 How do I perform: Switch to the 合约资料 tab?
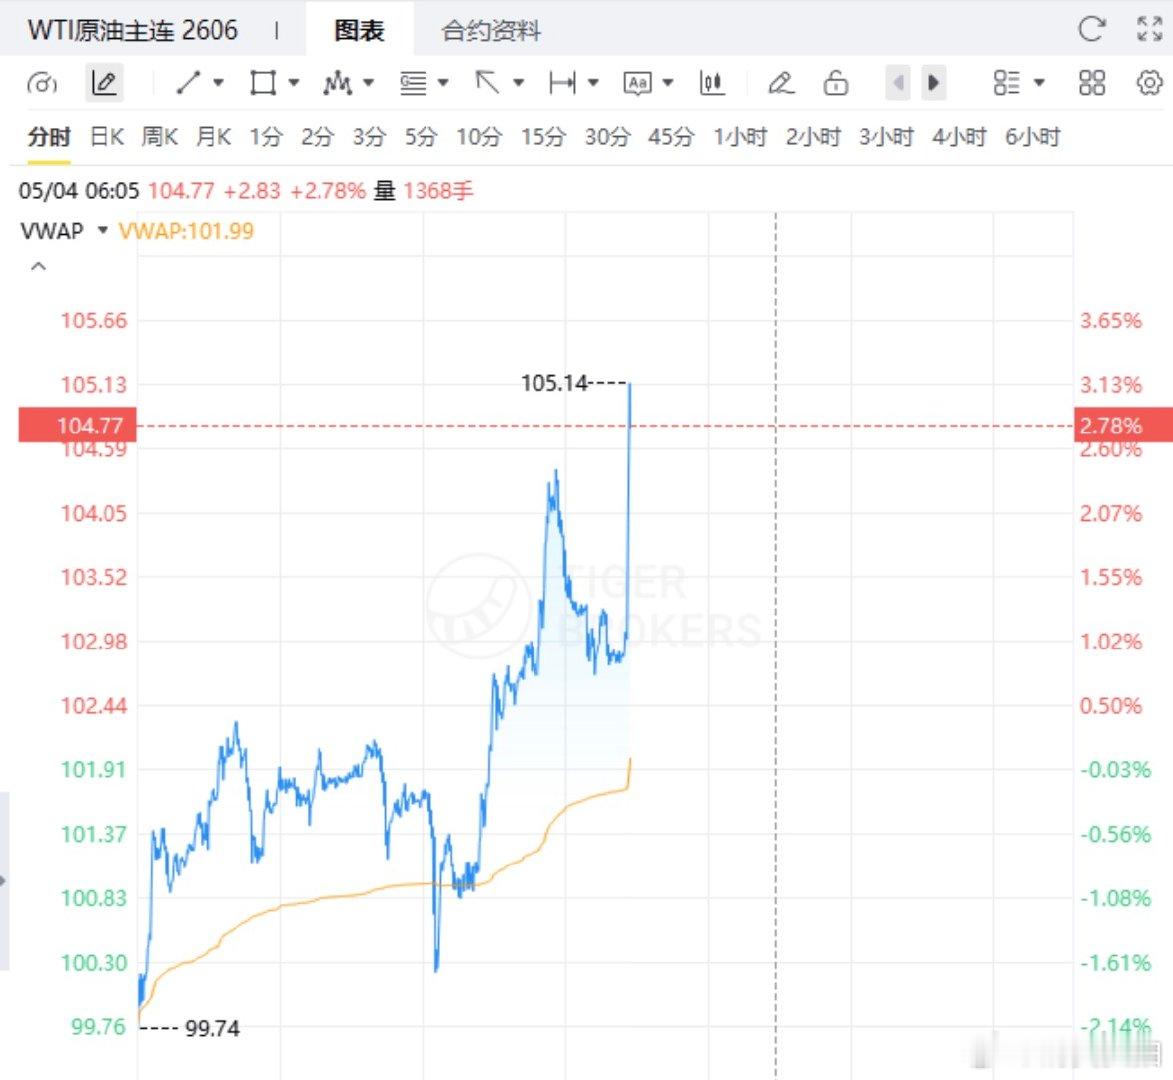(491, 31)
